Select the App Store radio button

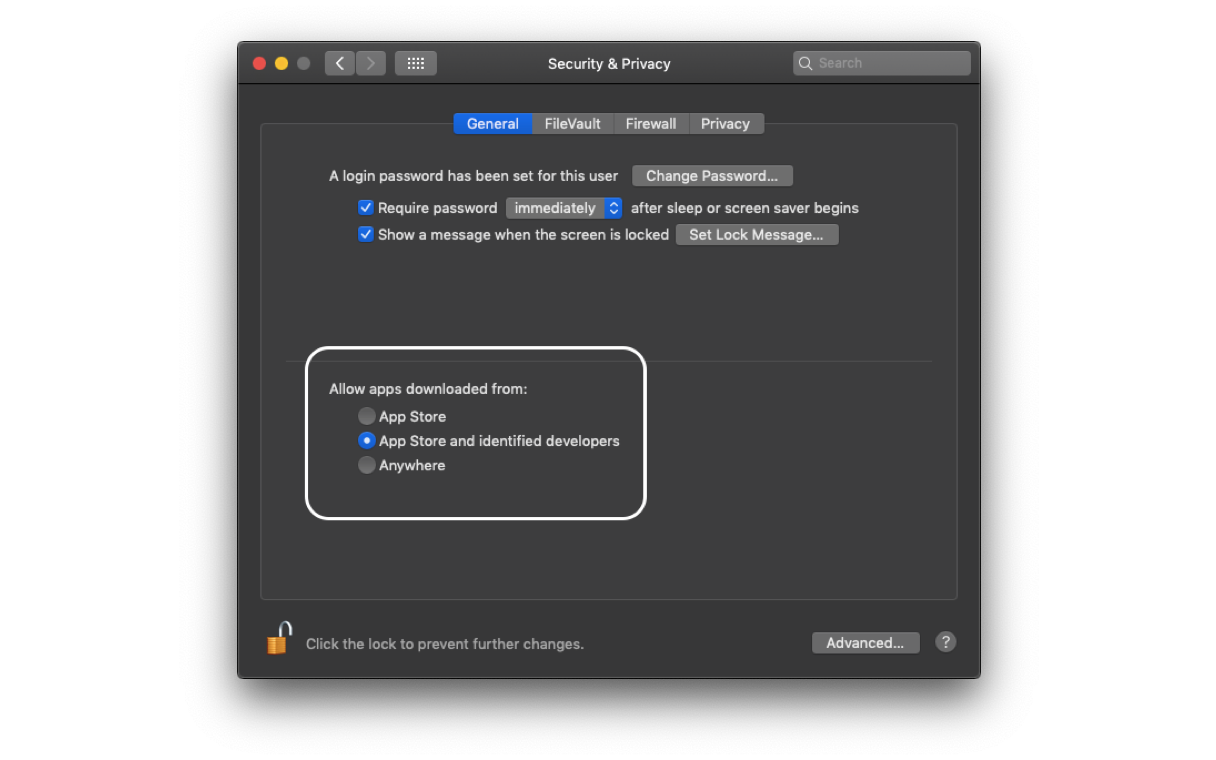pyautogui.click(x=367, y=416)
